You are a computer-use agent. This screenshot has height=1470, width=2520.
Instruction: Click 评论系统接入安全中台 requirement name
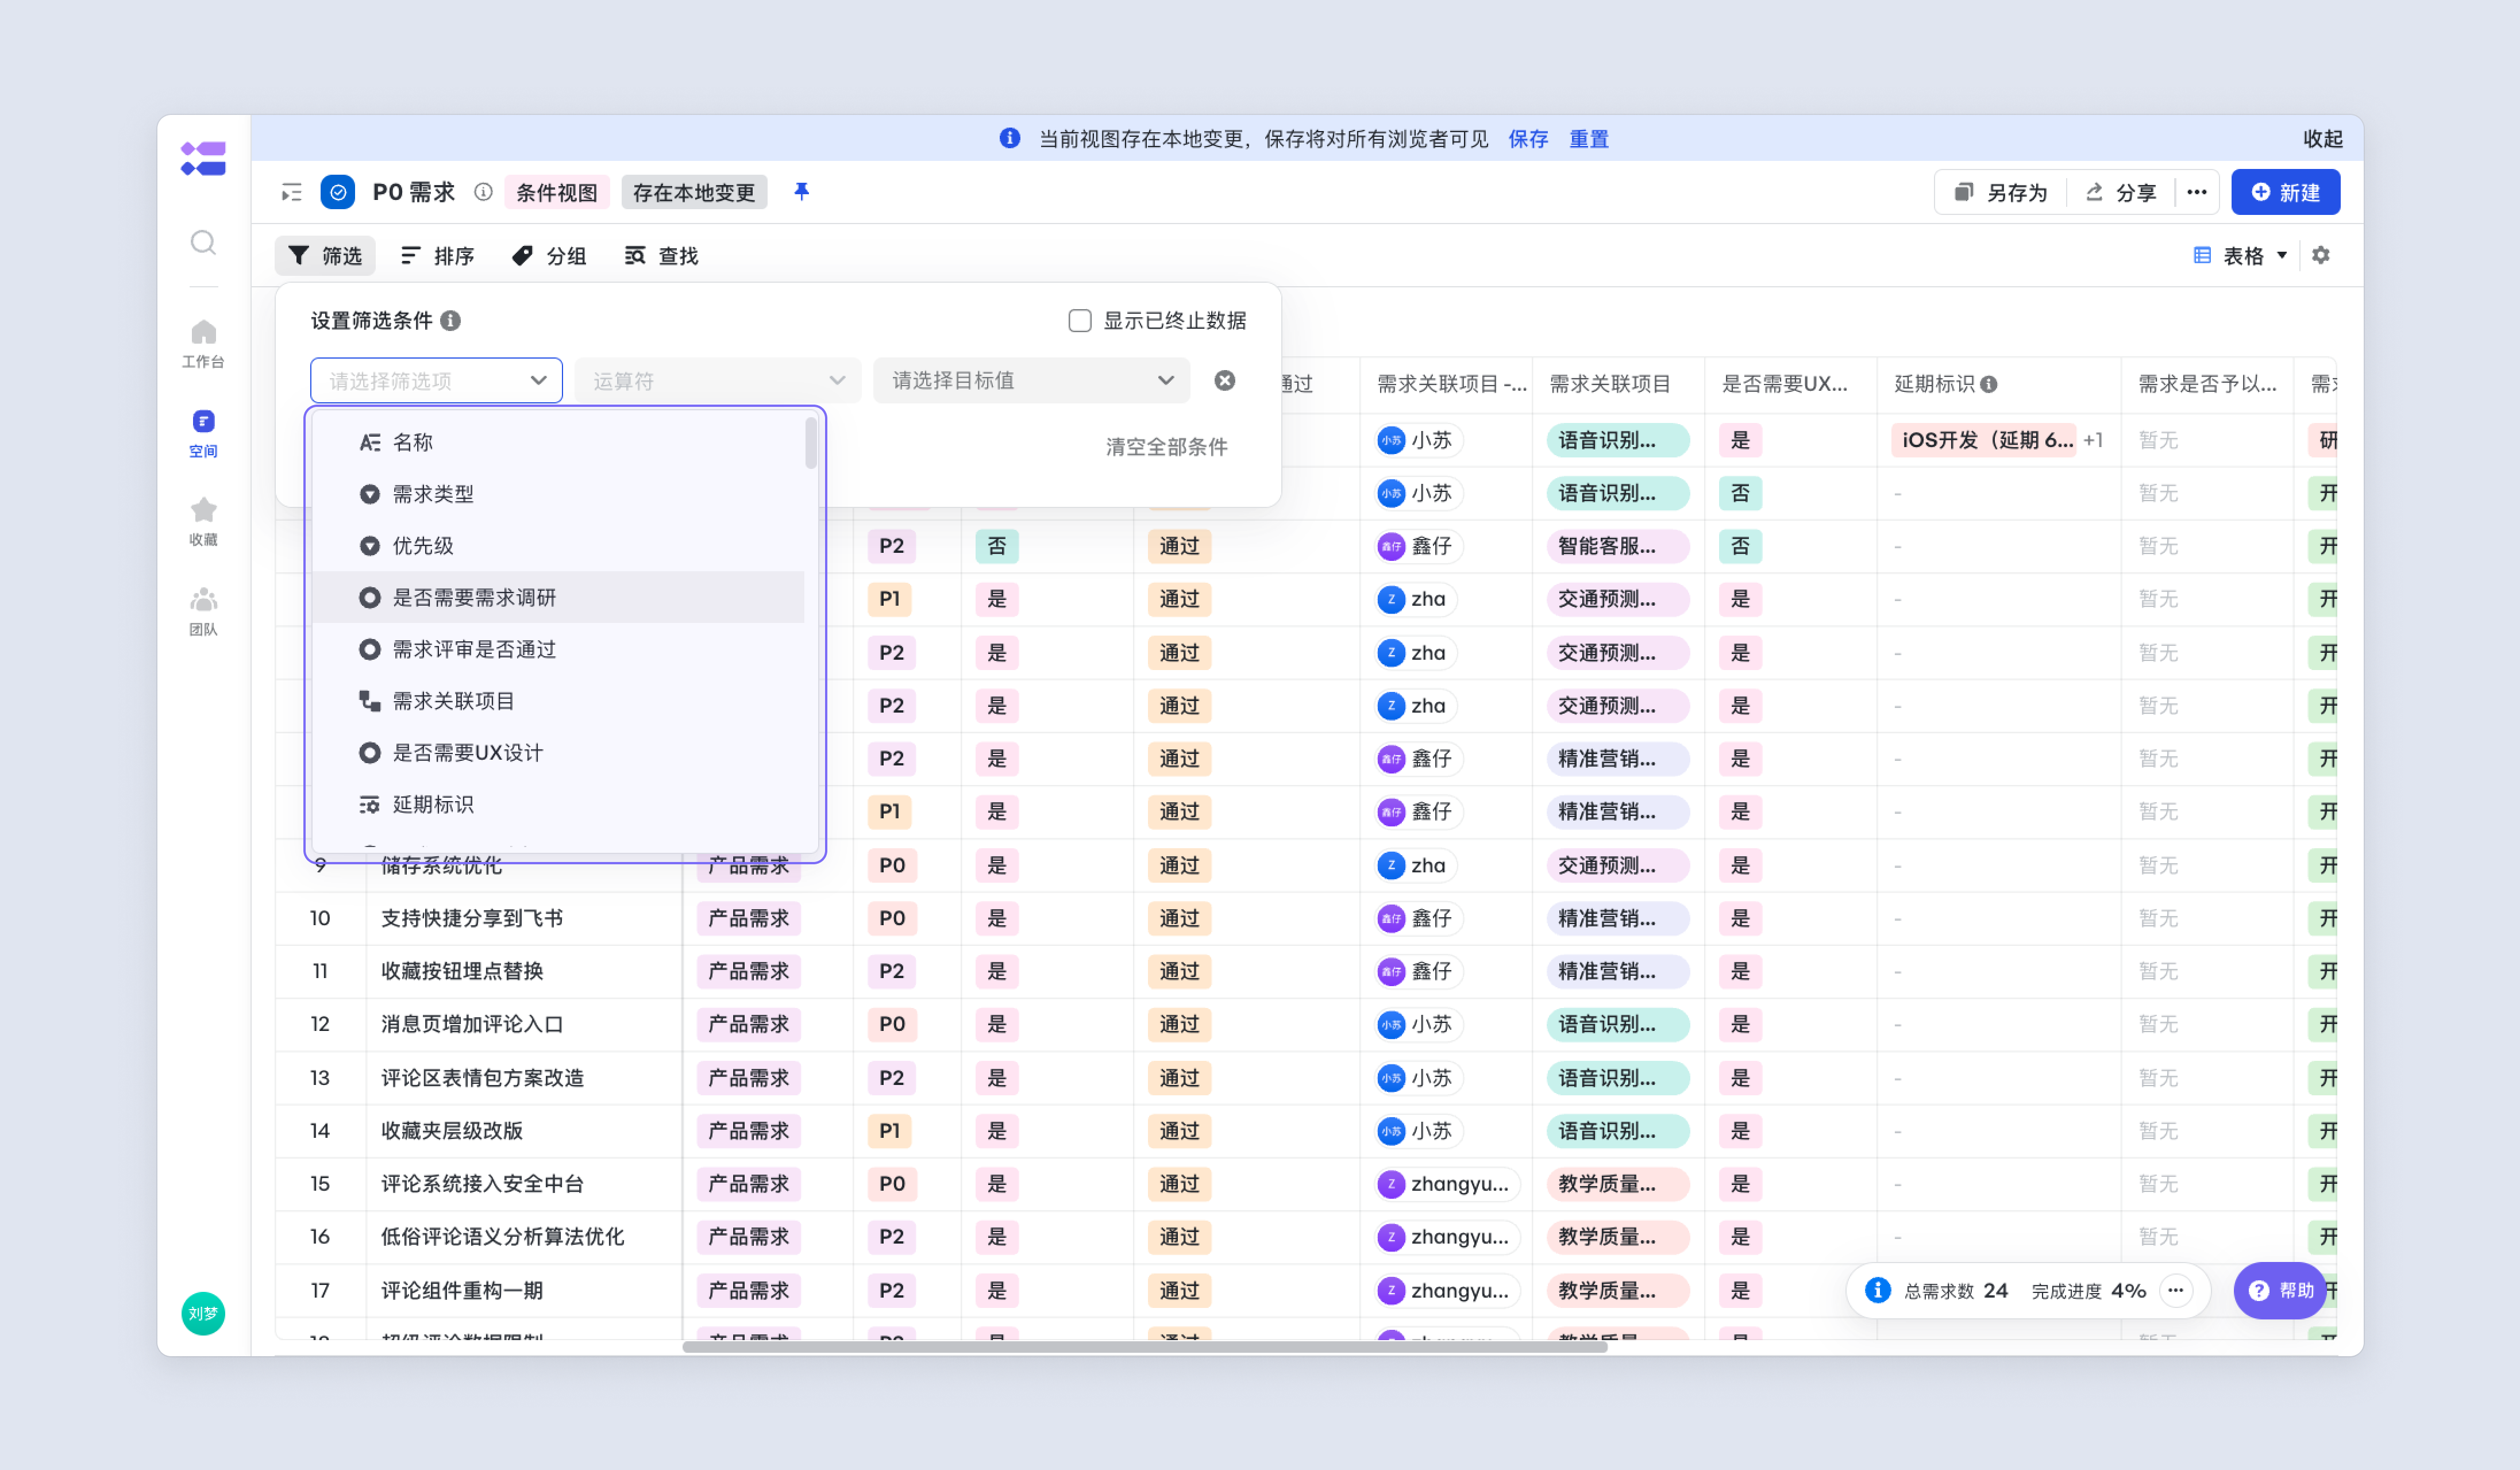pyautogui.click(x=482, y=1184)
